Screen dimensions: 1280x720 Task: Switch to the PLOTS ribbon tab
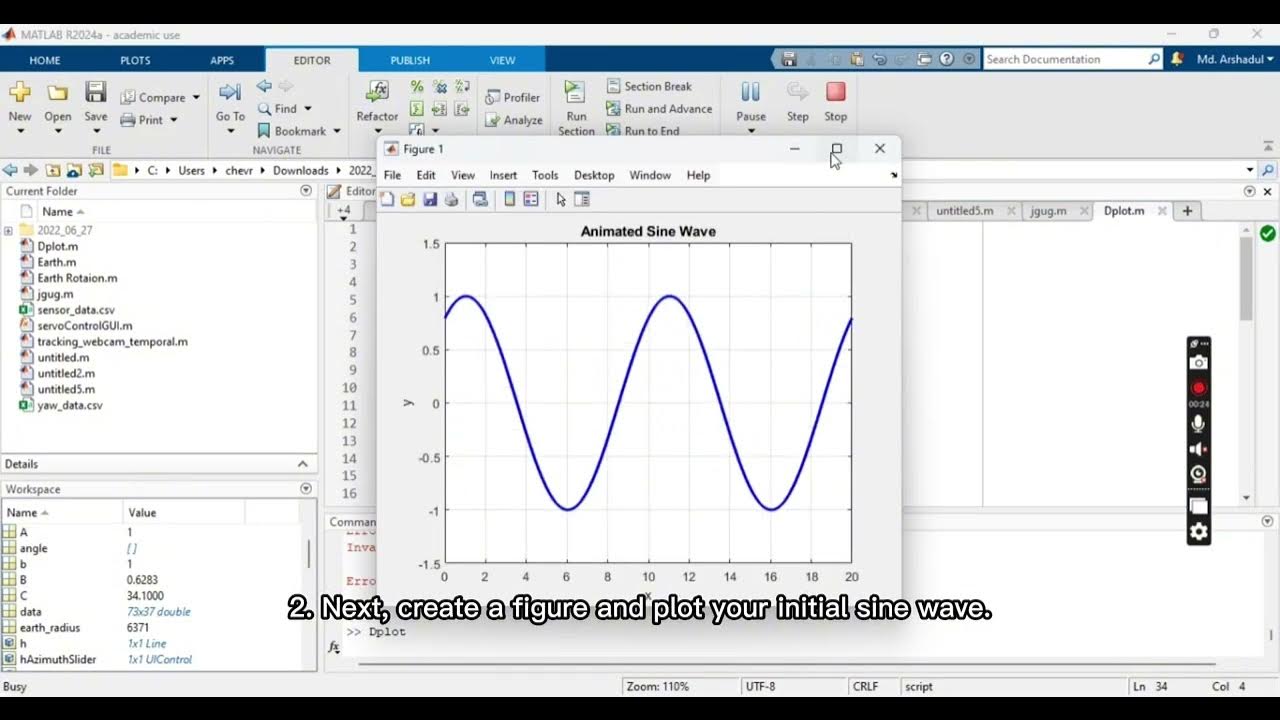135,60
